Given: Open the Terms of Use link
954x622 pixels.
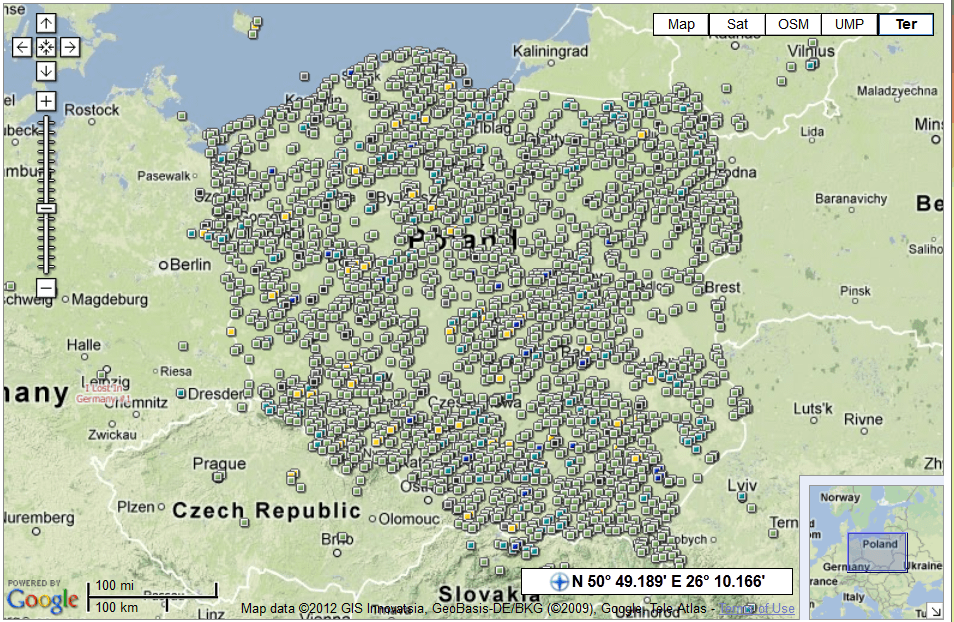Looking at the screenshot, I should [757, 609].
